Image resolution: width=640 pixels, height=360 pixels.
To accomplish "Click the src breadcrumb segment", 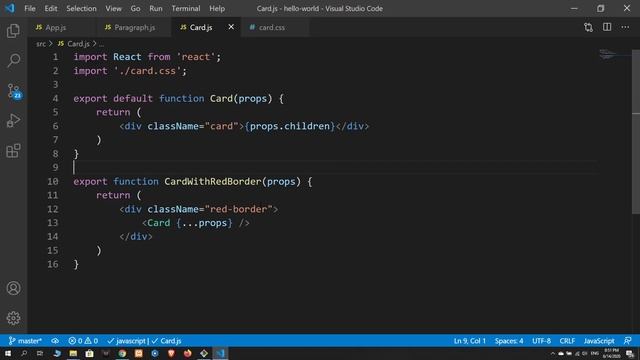I will (41, 44).
